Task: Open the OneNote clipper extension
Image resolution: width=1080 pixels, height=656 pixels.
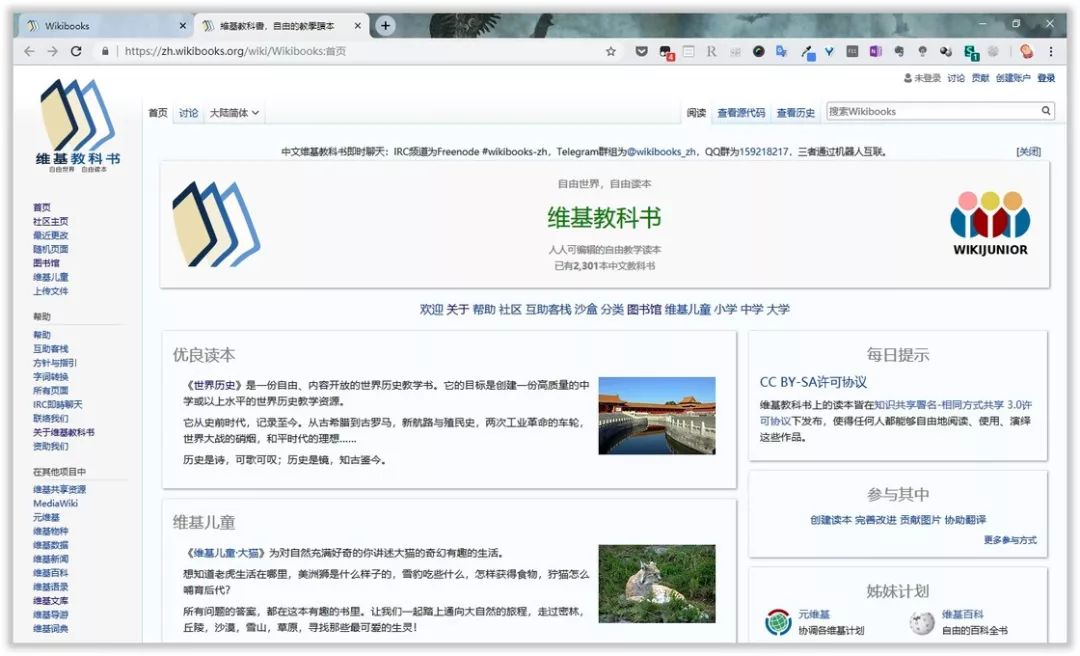Action: click(x=875, y=52)
